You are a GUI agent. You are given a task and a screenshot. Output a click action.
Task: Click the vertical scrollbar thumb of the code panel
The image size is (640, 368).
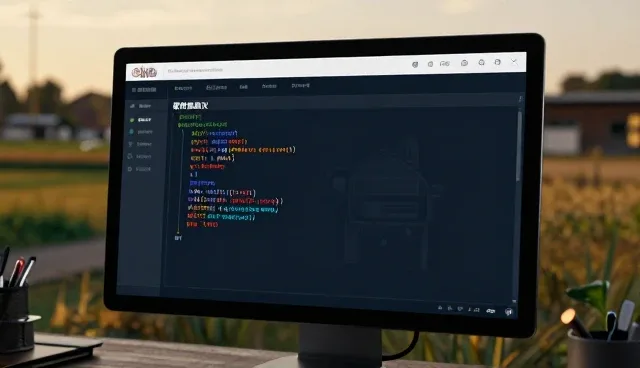pos(519,146)
